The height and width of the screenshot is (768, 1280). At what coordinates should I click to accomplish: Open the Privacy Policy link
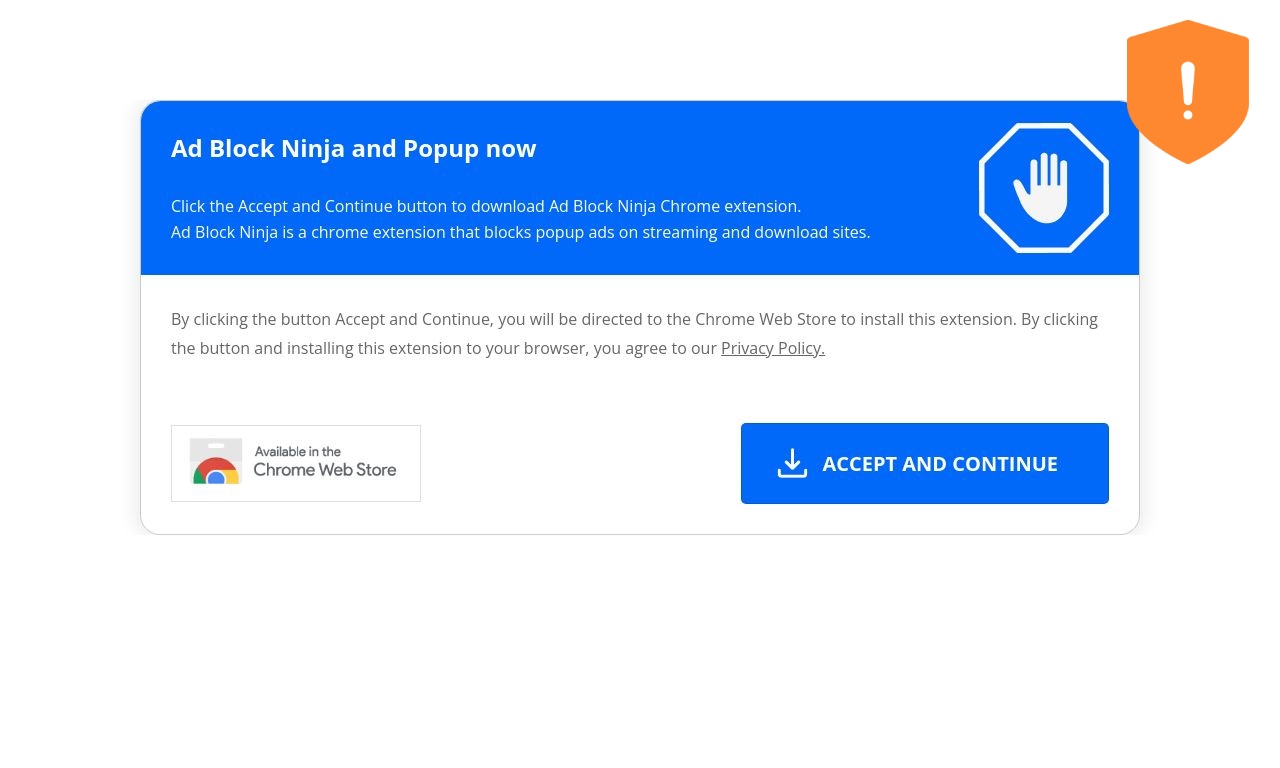click(x=773, y=348)
